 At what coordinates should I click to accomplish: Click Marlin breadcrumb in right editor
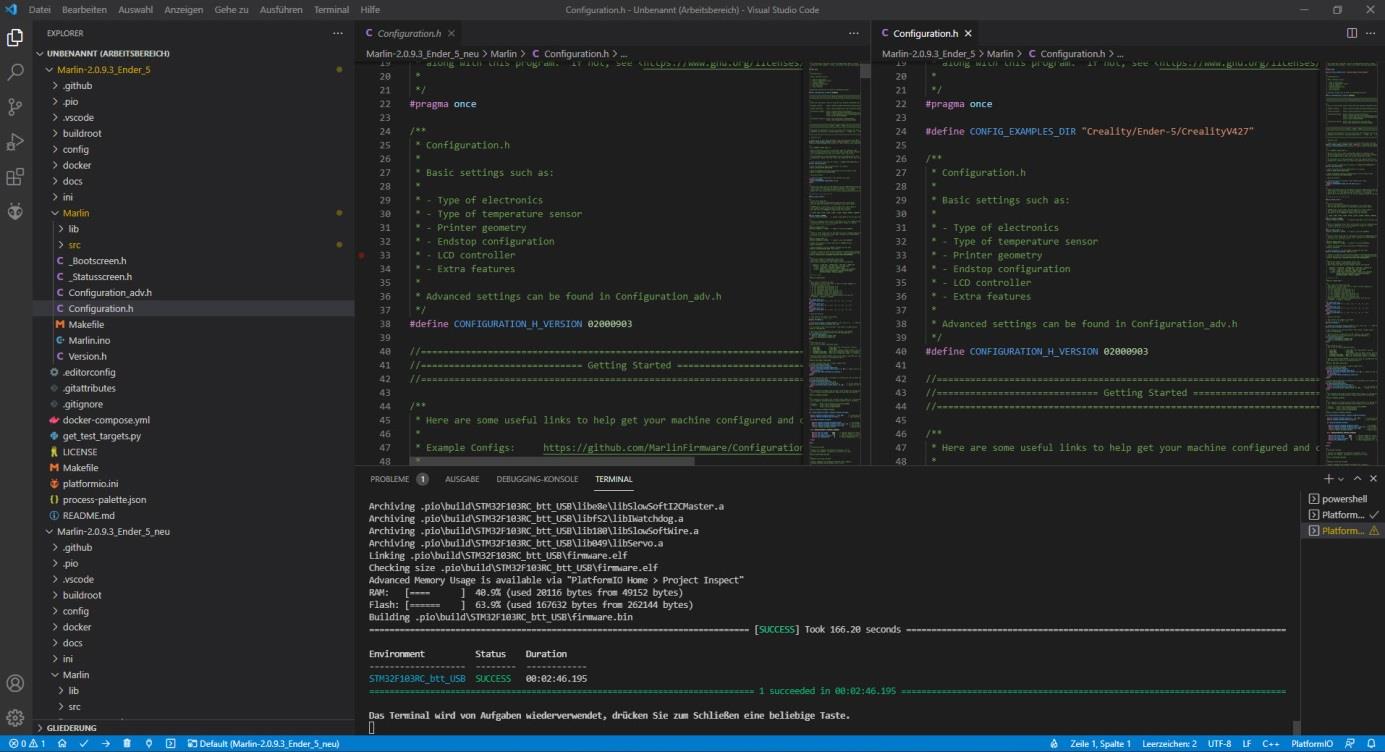point(1000,54)
